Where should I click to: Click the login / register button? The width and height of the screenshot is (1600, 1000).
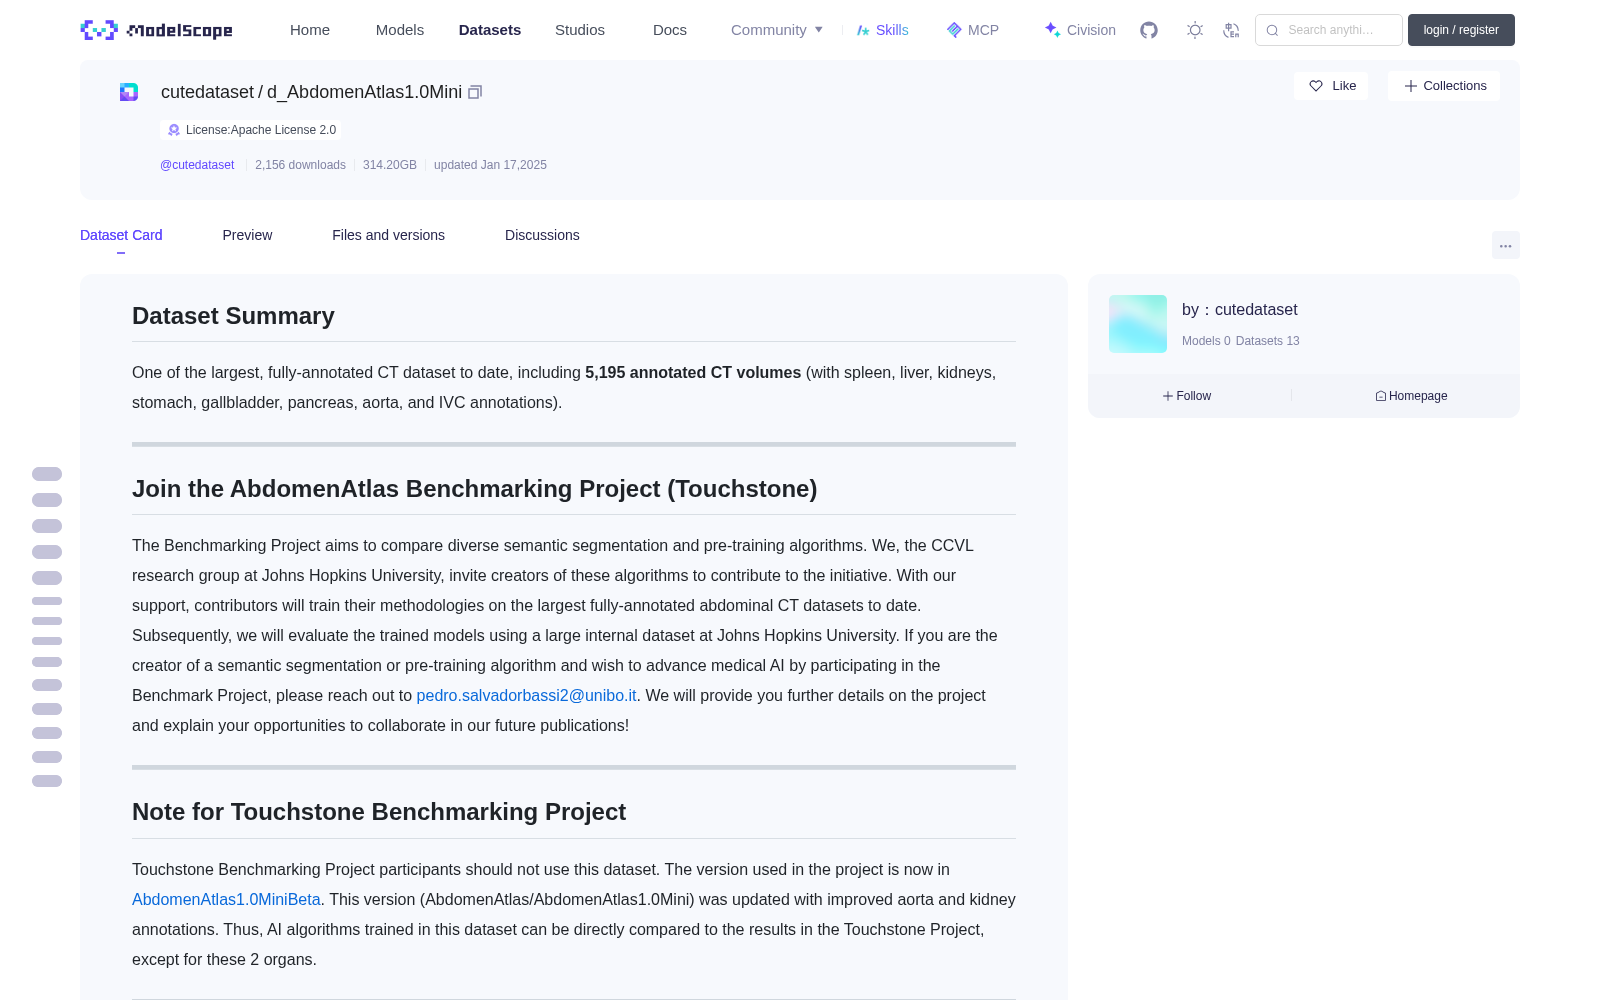[1461, 30]
